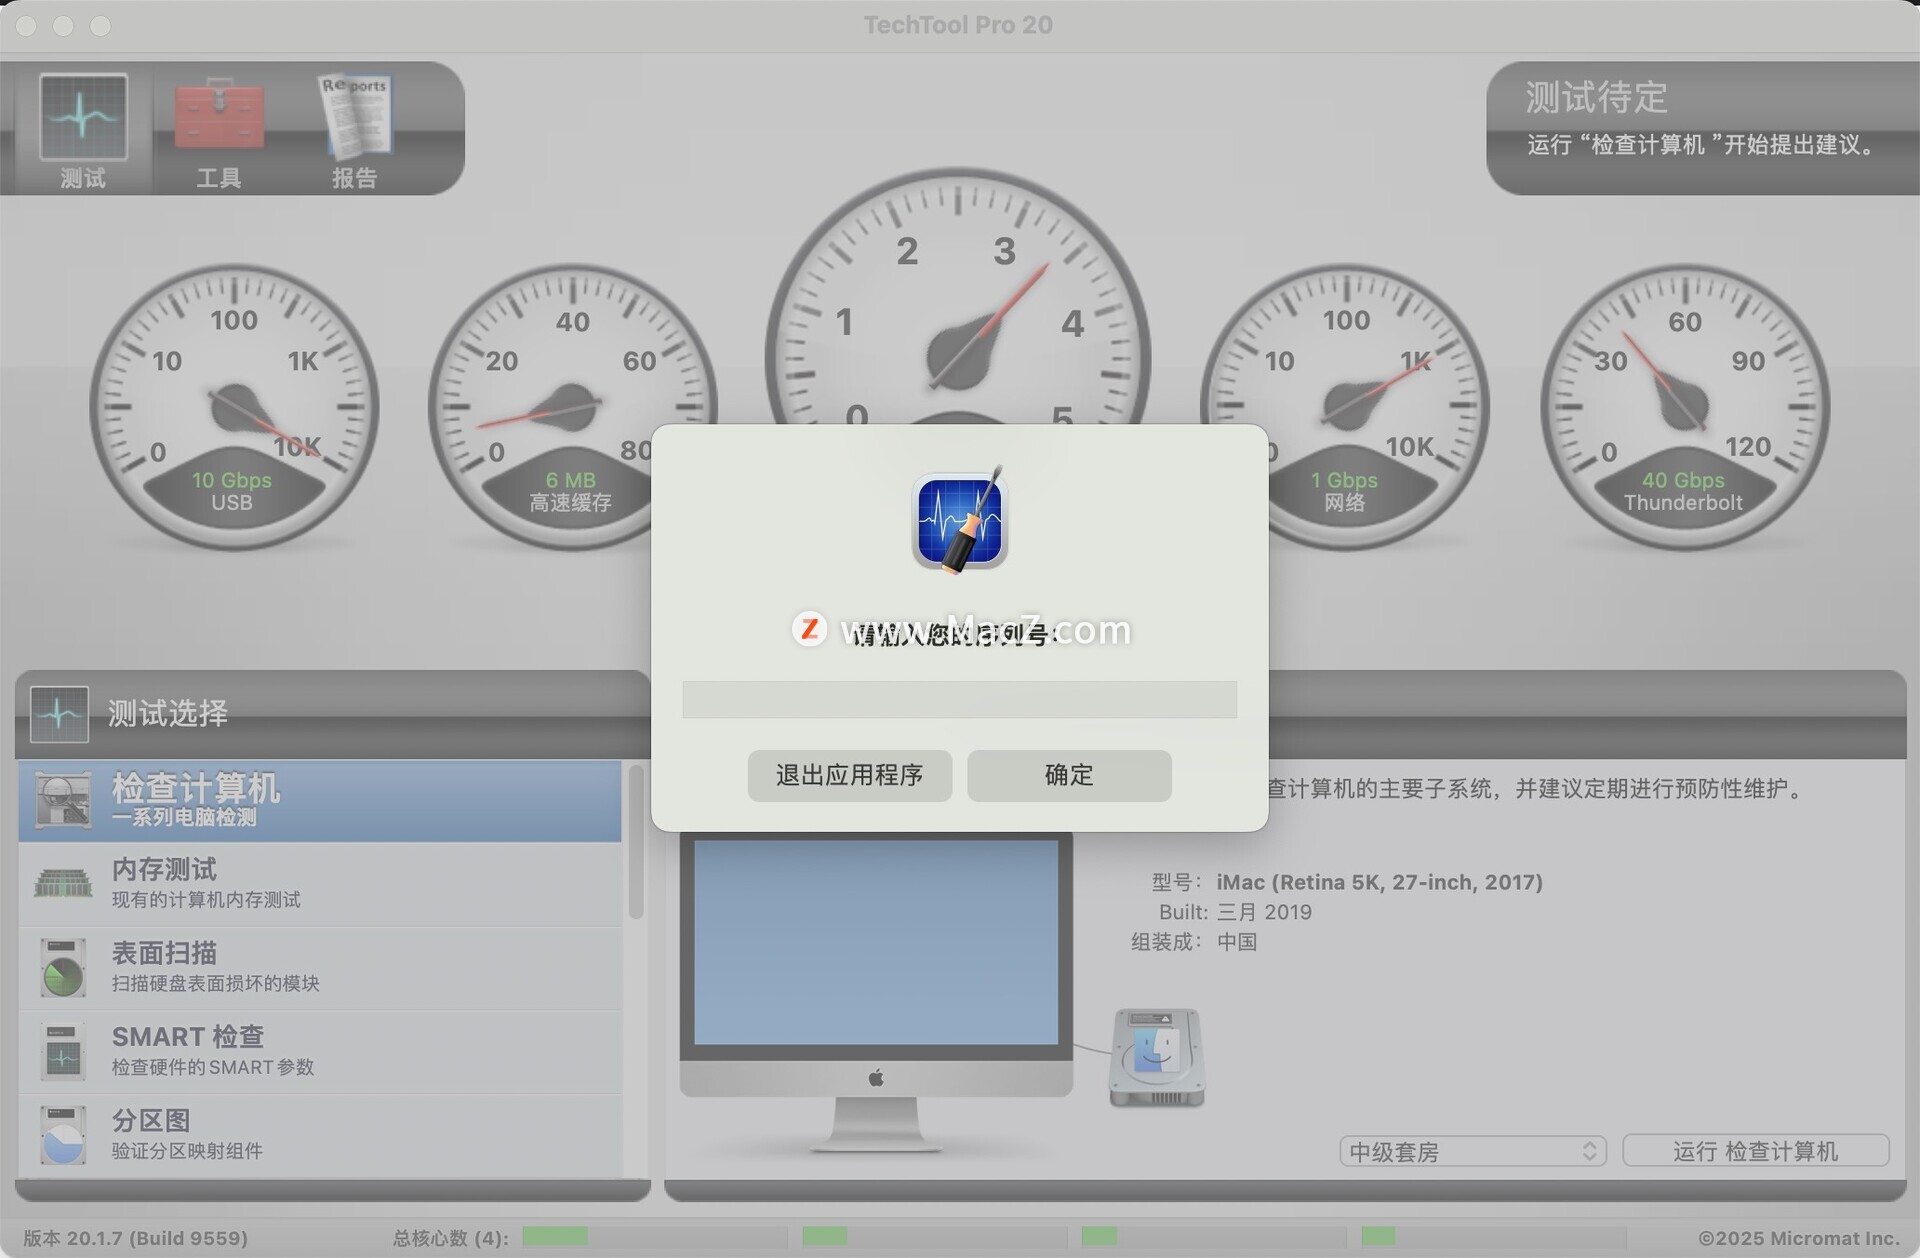This screenshot has width=1920, height=1258.
Task: Click the serial number input field
Action: point(959,699)
